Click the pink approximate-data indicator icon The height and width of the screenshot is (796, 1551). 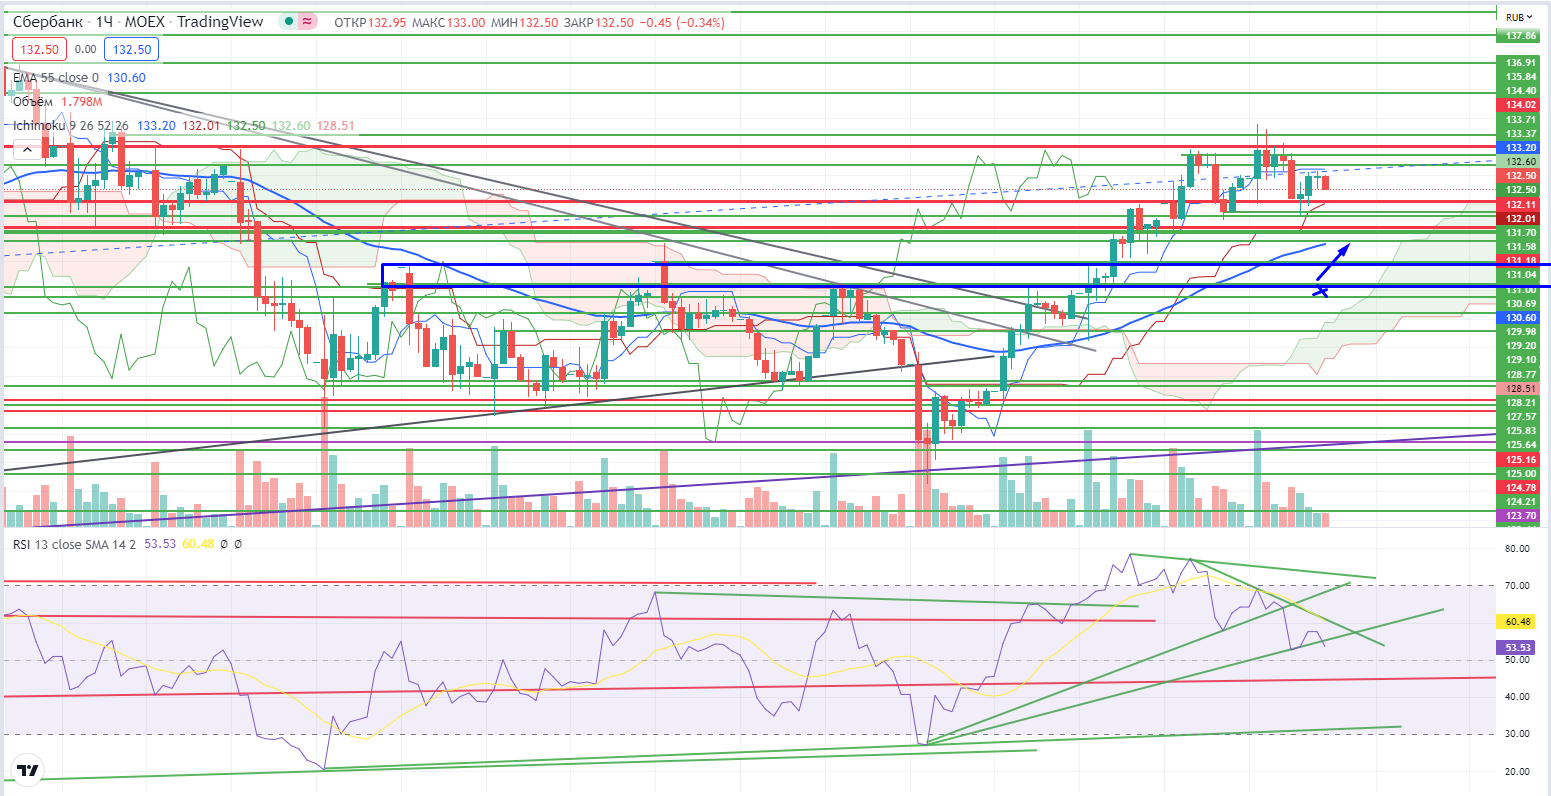pyautogui.click(x=308, y=22)
